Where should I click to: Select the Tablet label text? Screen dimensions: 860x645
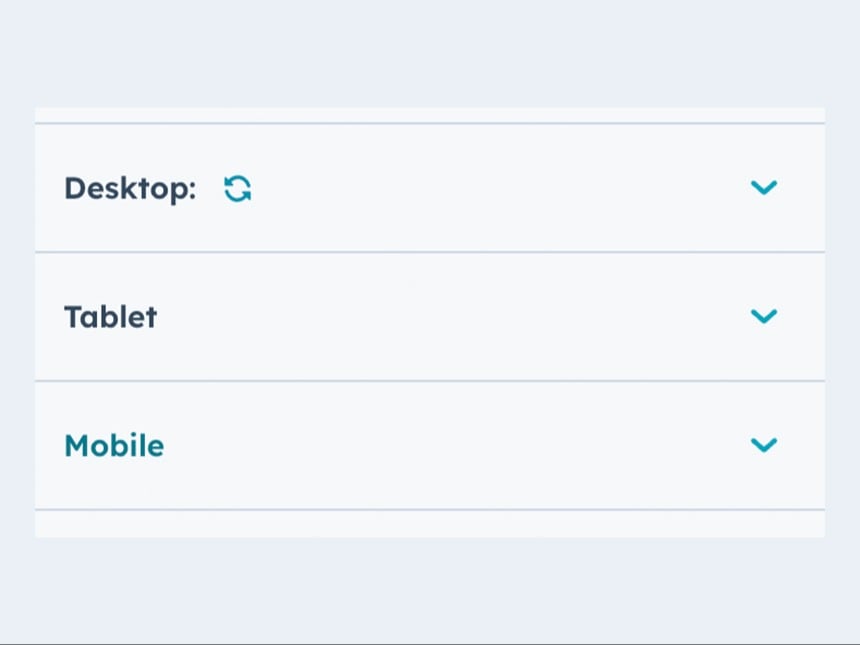click(x=110, y=316)
